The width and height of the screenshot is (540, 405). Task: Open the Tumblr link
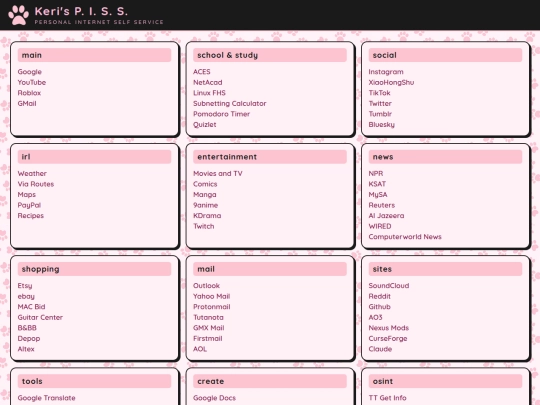click(x=380, y=114)
